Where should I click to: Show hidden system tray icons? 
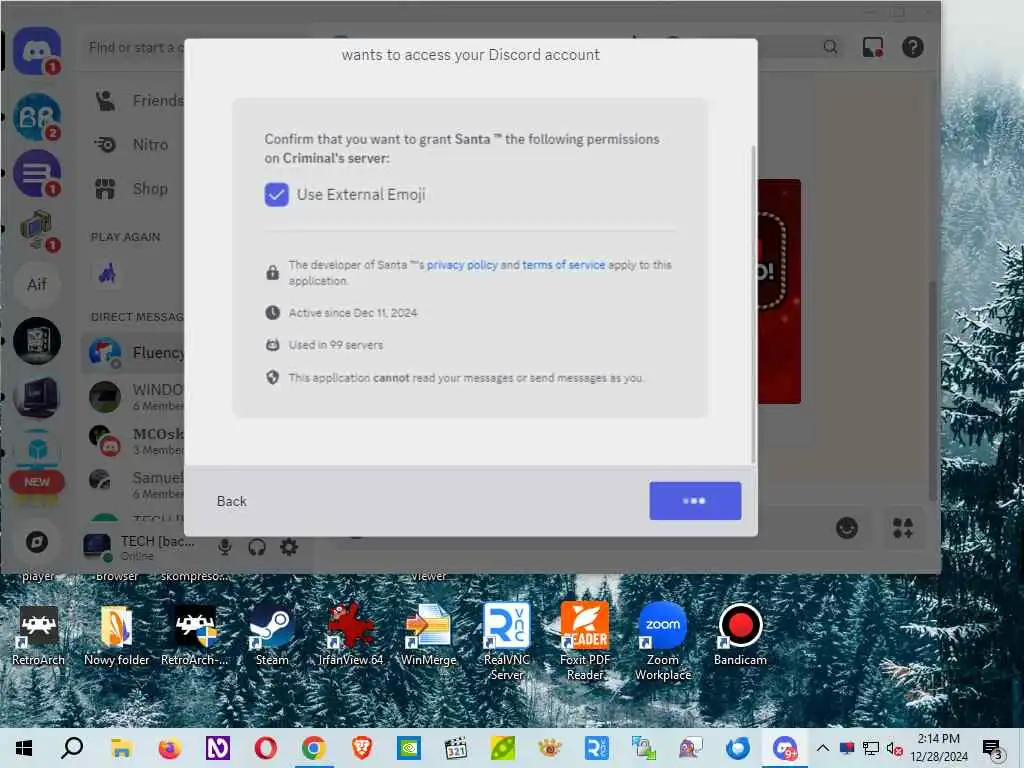[823, 748]
